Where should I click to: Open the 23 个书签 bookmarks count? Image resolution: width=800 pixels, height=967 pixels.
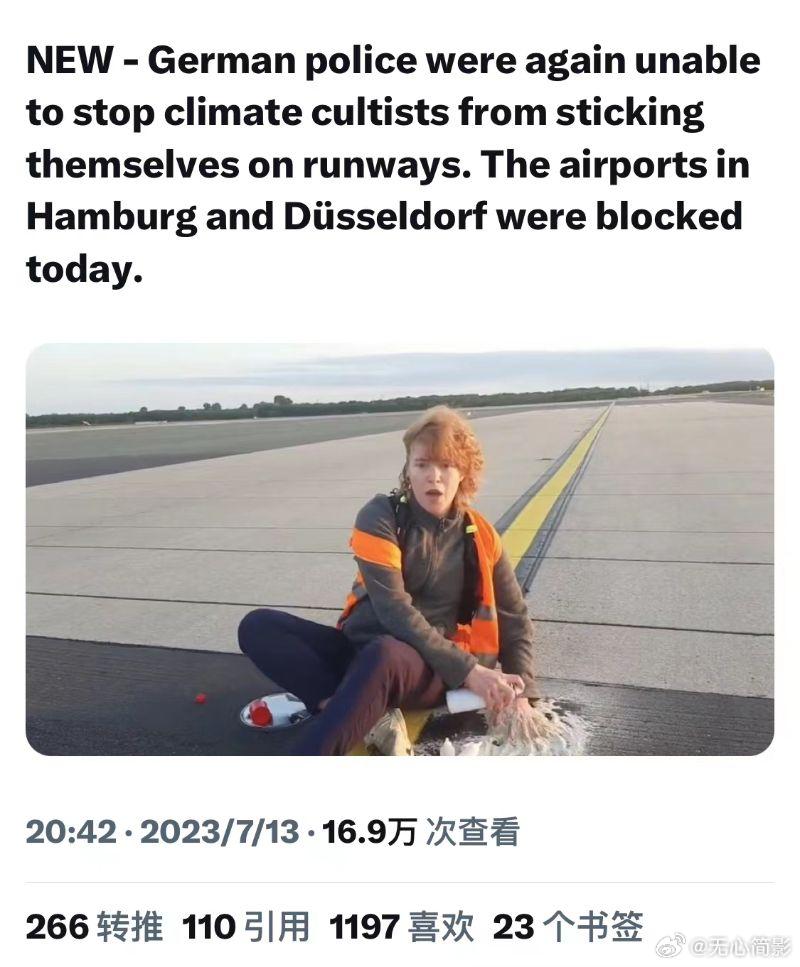(568, 926)
